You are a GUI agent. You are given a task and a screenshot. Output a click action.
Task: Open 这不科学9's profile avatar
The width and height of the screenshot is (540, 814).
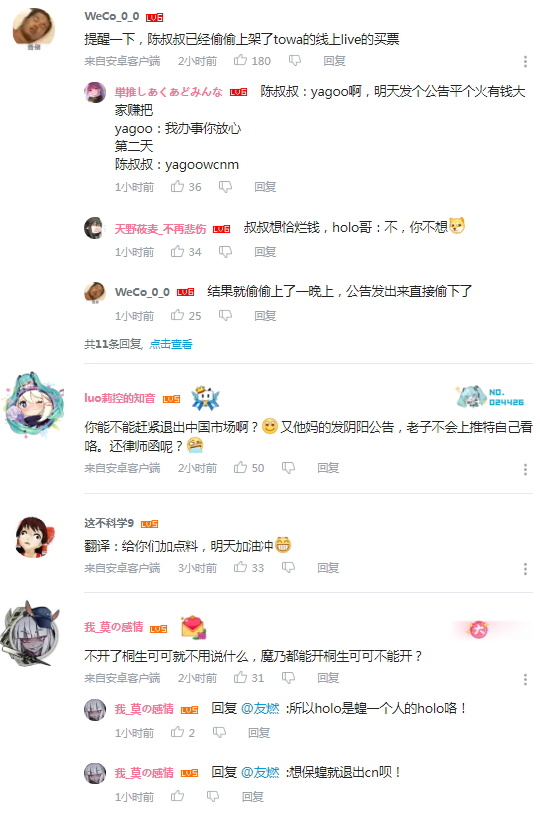(34, 537)
